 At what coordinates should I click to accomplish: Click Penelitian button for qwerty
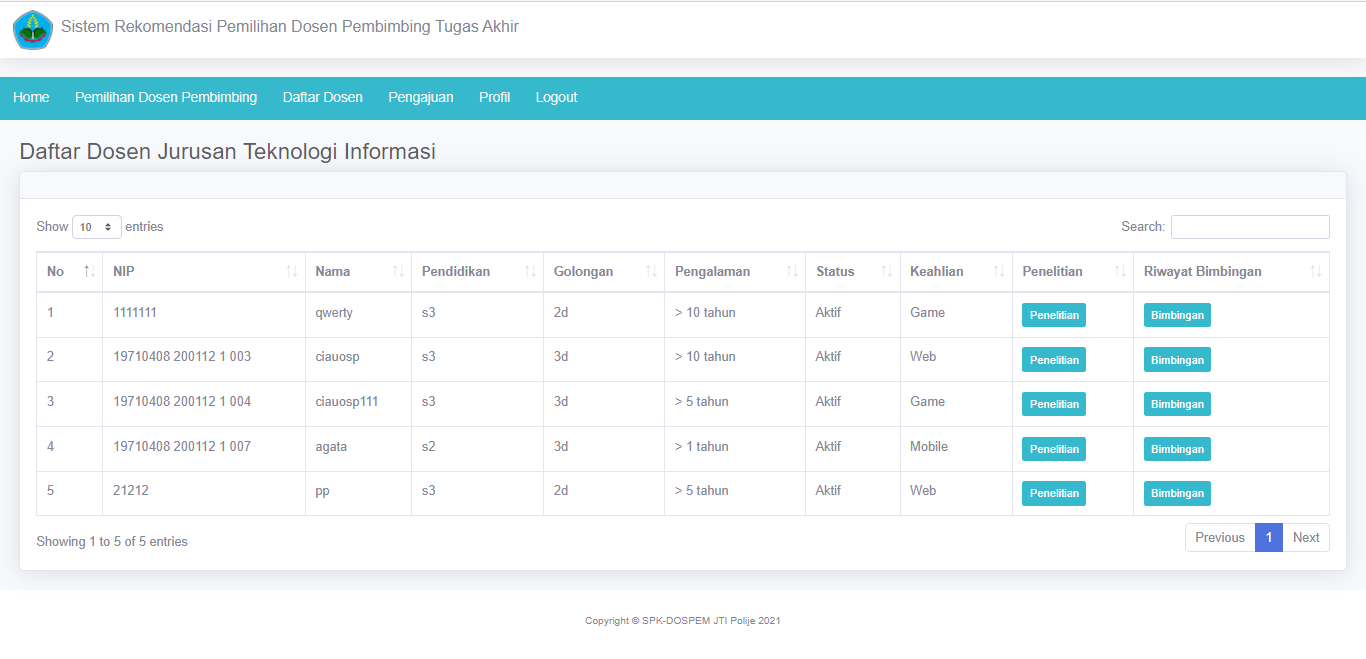[x=1053, y=315]
